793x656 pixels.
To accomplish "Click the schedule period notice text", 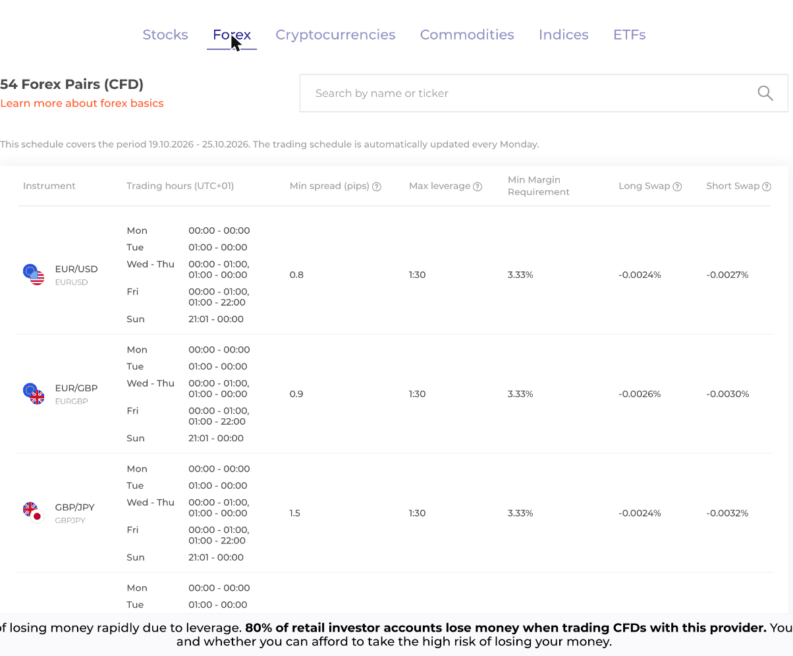I will [x=270, y=144].
